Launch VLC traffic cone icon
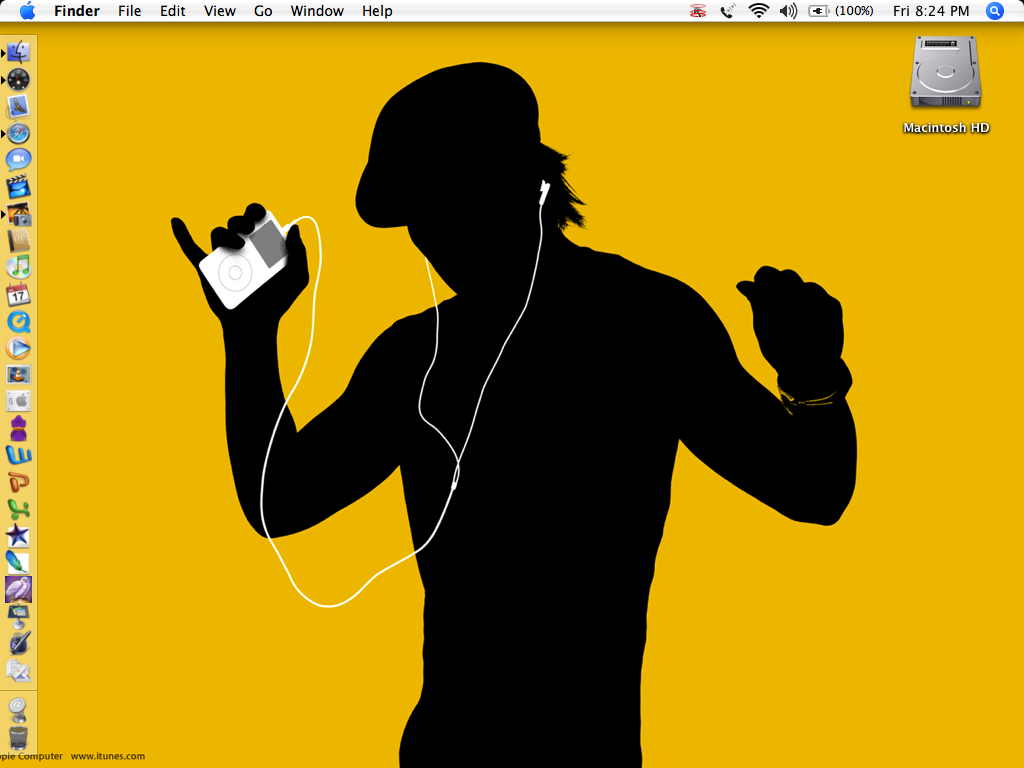1024x768 pixels. 18,375
